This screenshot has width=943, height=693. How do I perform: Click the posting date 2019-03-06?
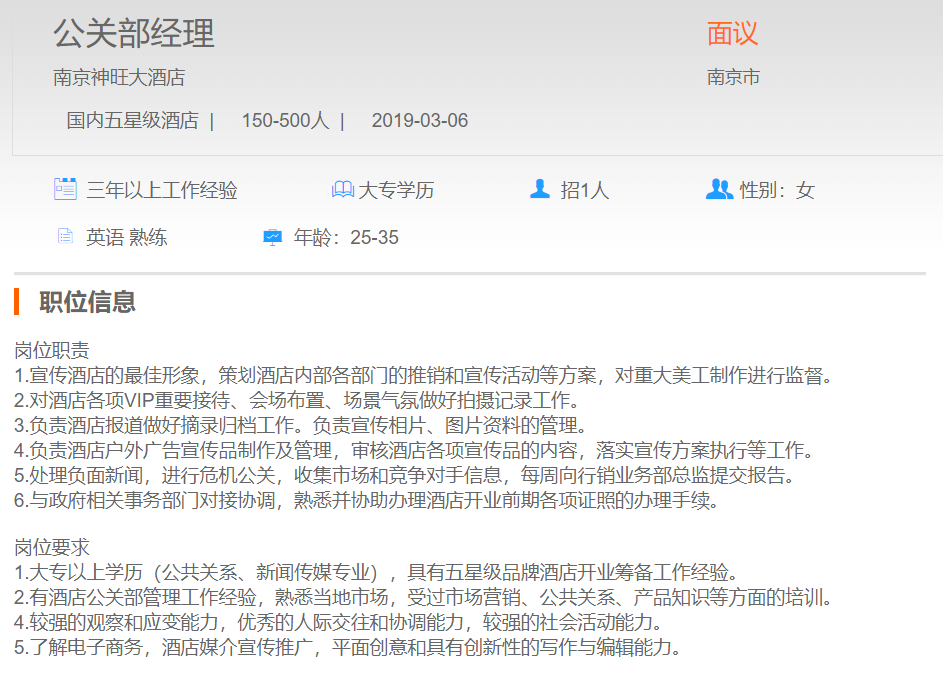[x=419, y=121]
